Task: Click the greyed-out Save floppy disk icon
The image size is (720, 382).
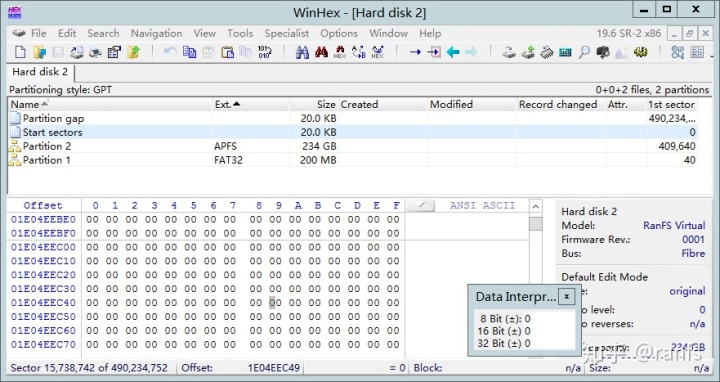Action: 58,52
